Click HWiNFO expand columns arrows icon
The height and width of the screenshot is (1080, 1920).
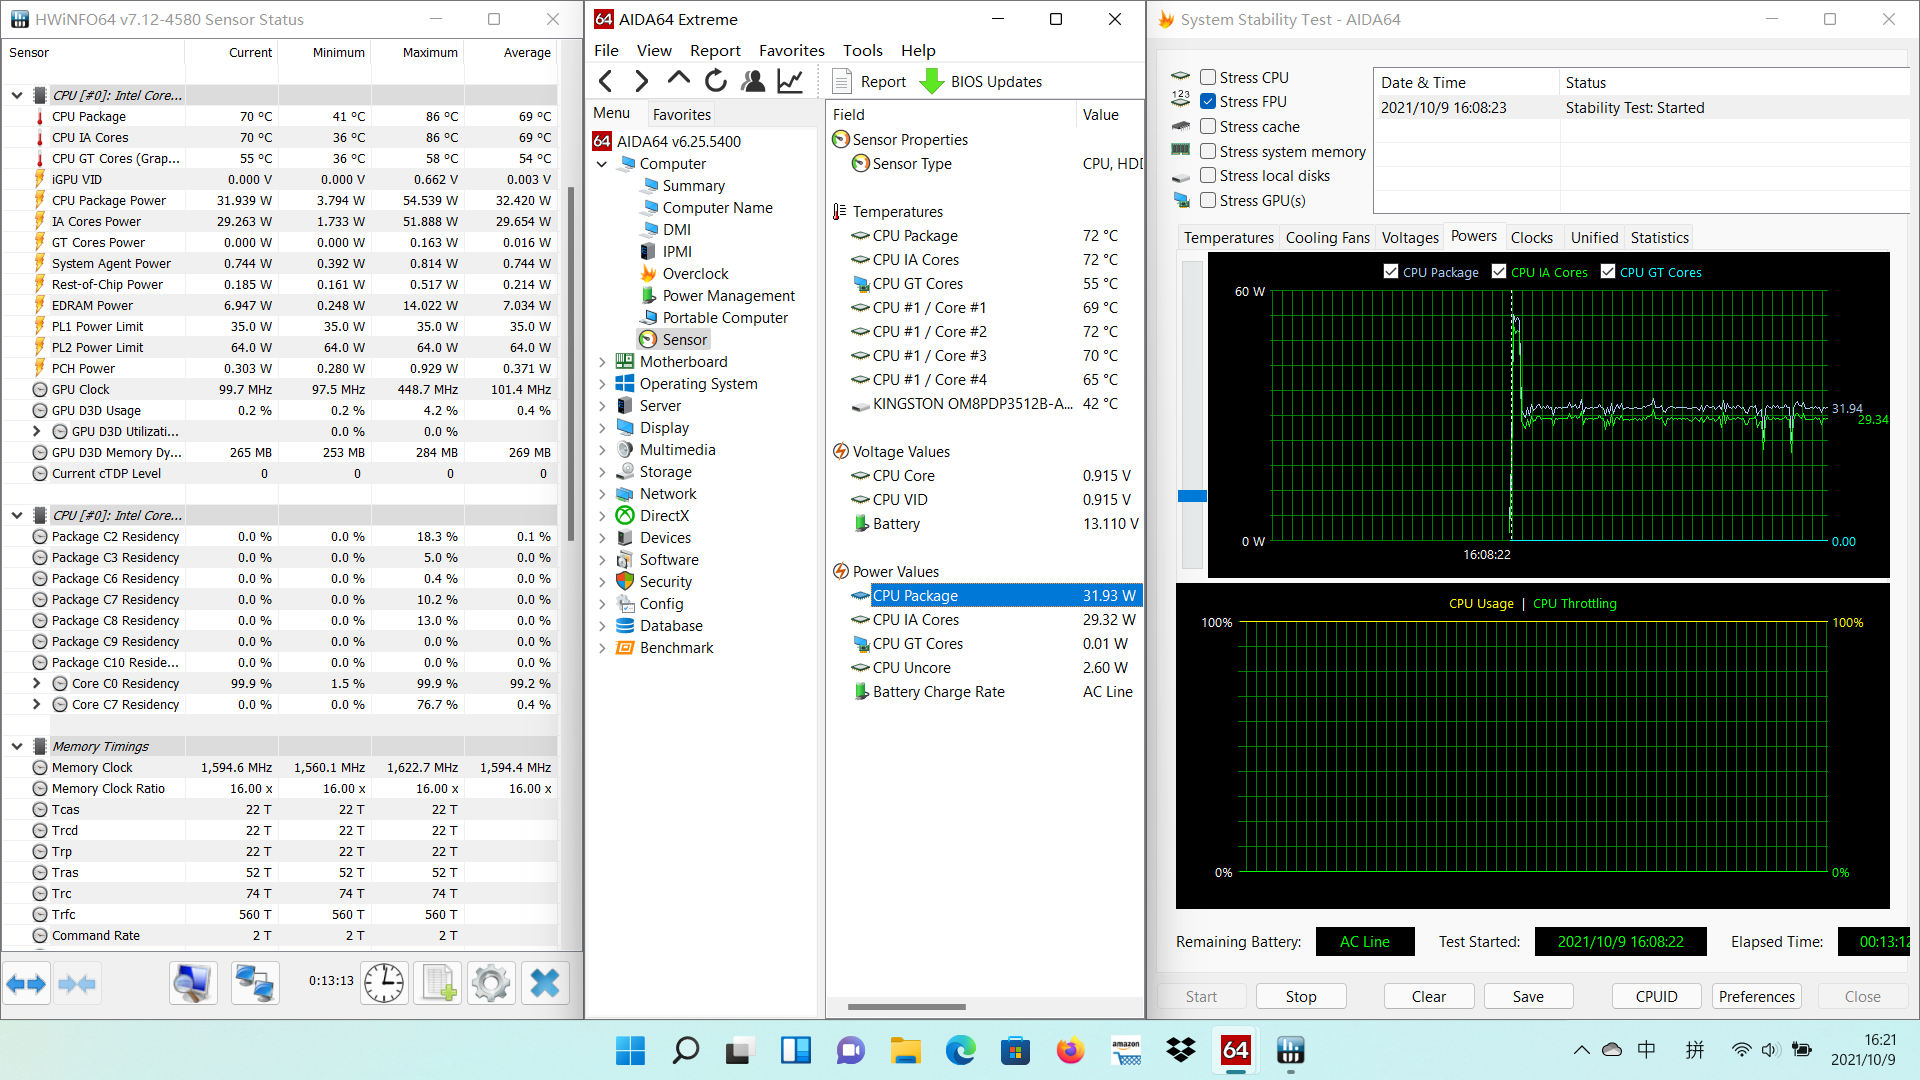click(26, 984)
